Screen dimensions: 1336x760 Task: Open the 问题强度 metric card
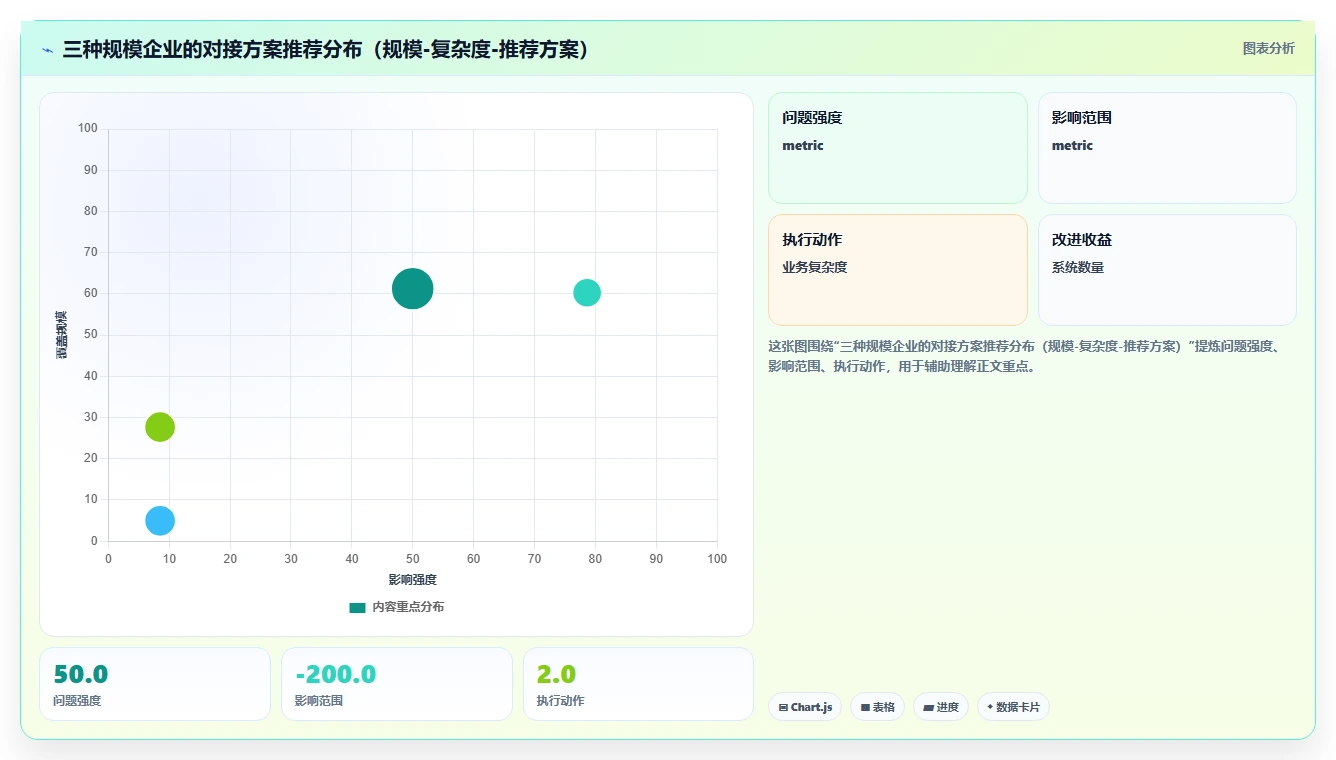coord(897,148)
